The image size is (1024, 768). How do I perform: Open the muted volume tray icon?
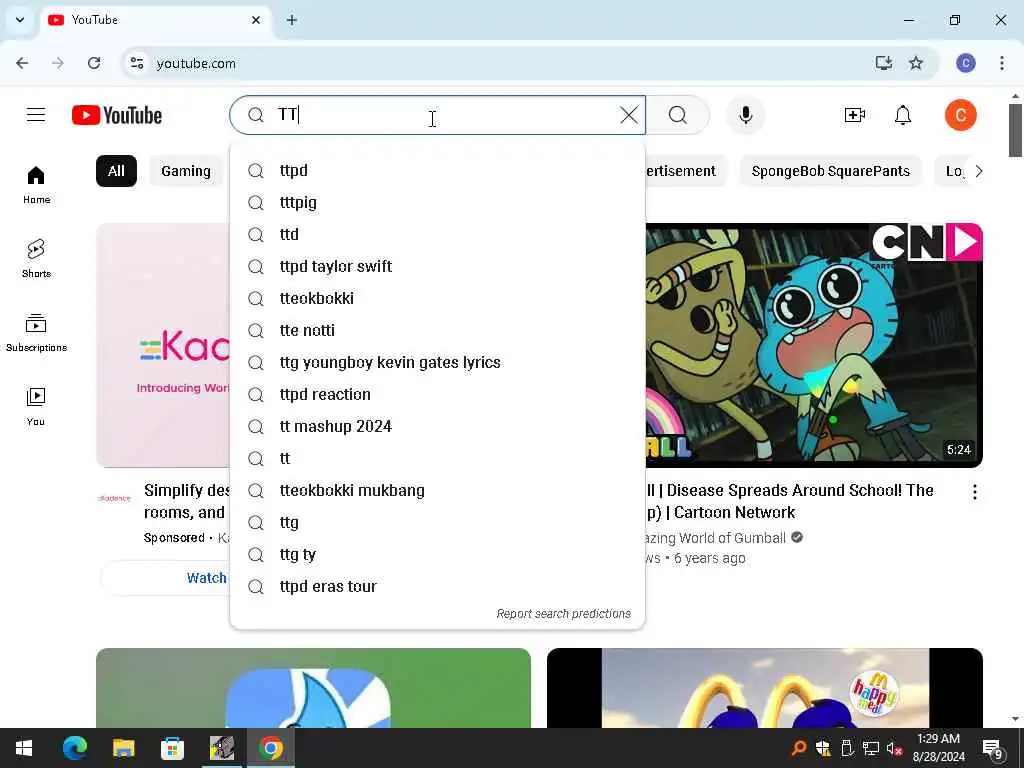(x=894, y=748)
